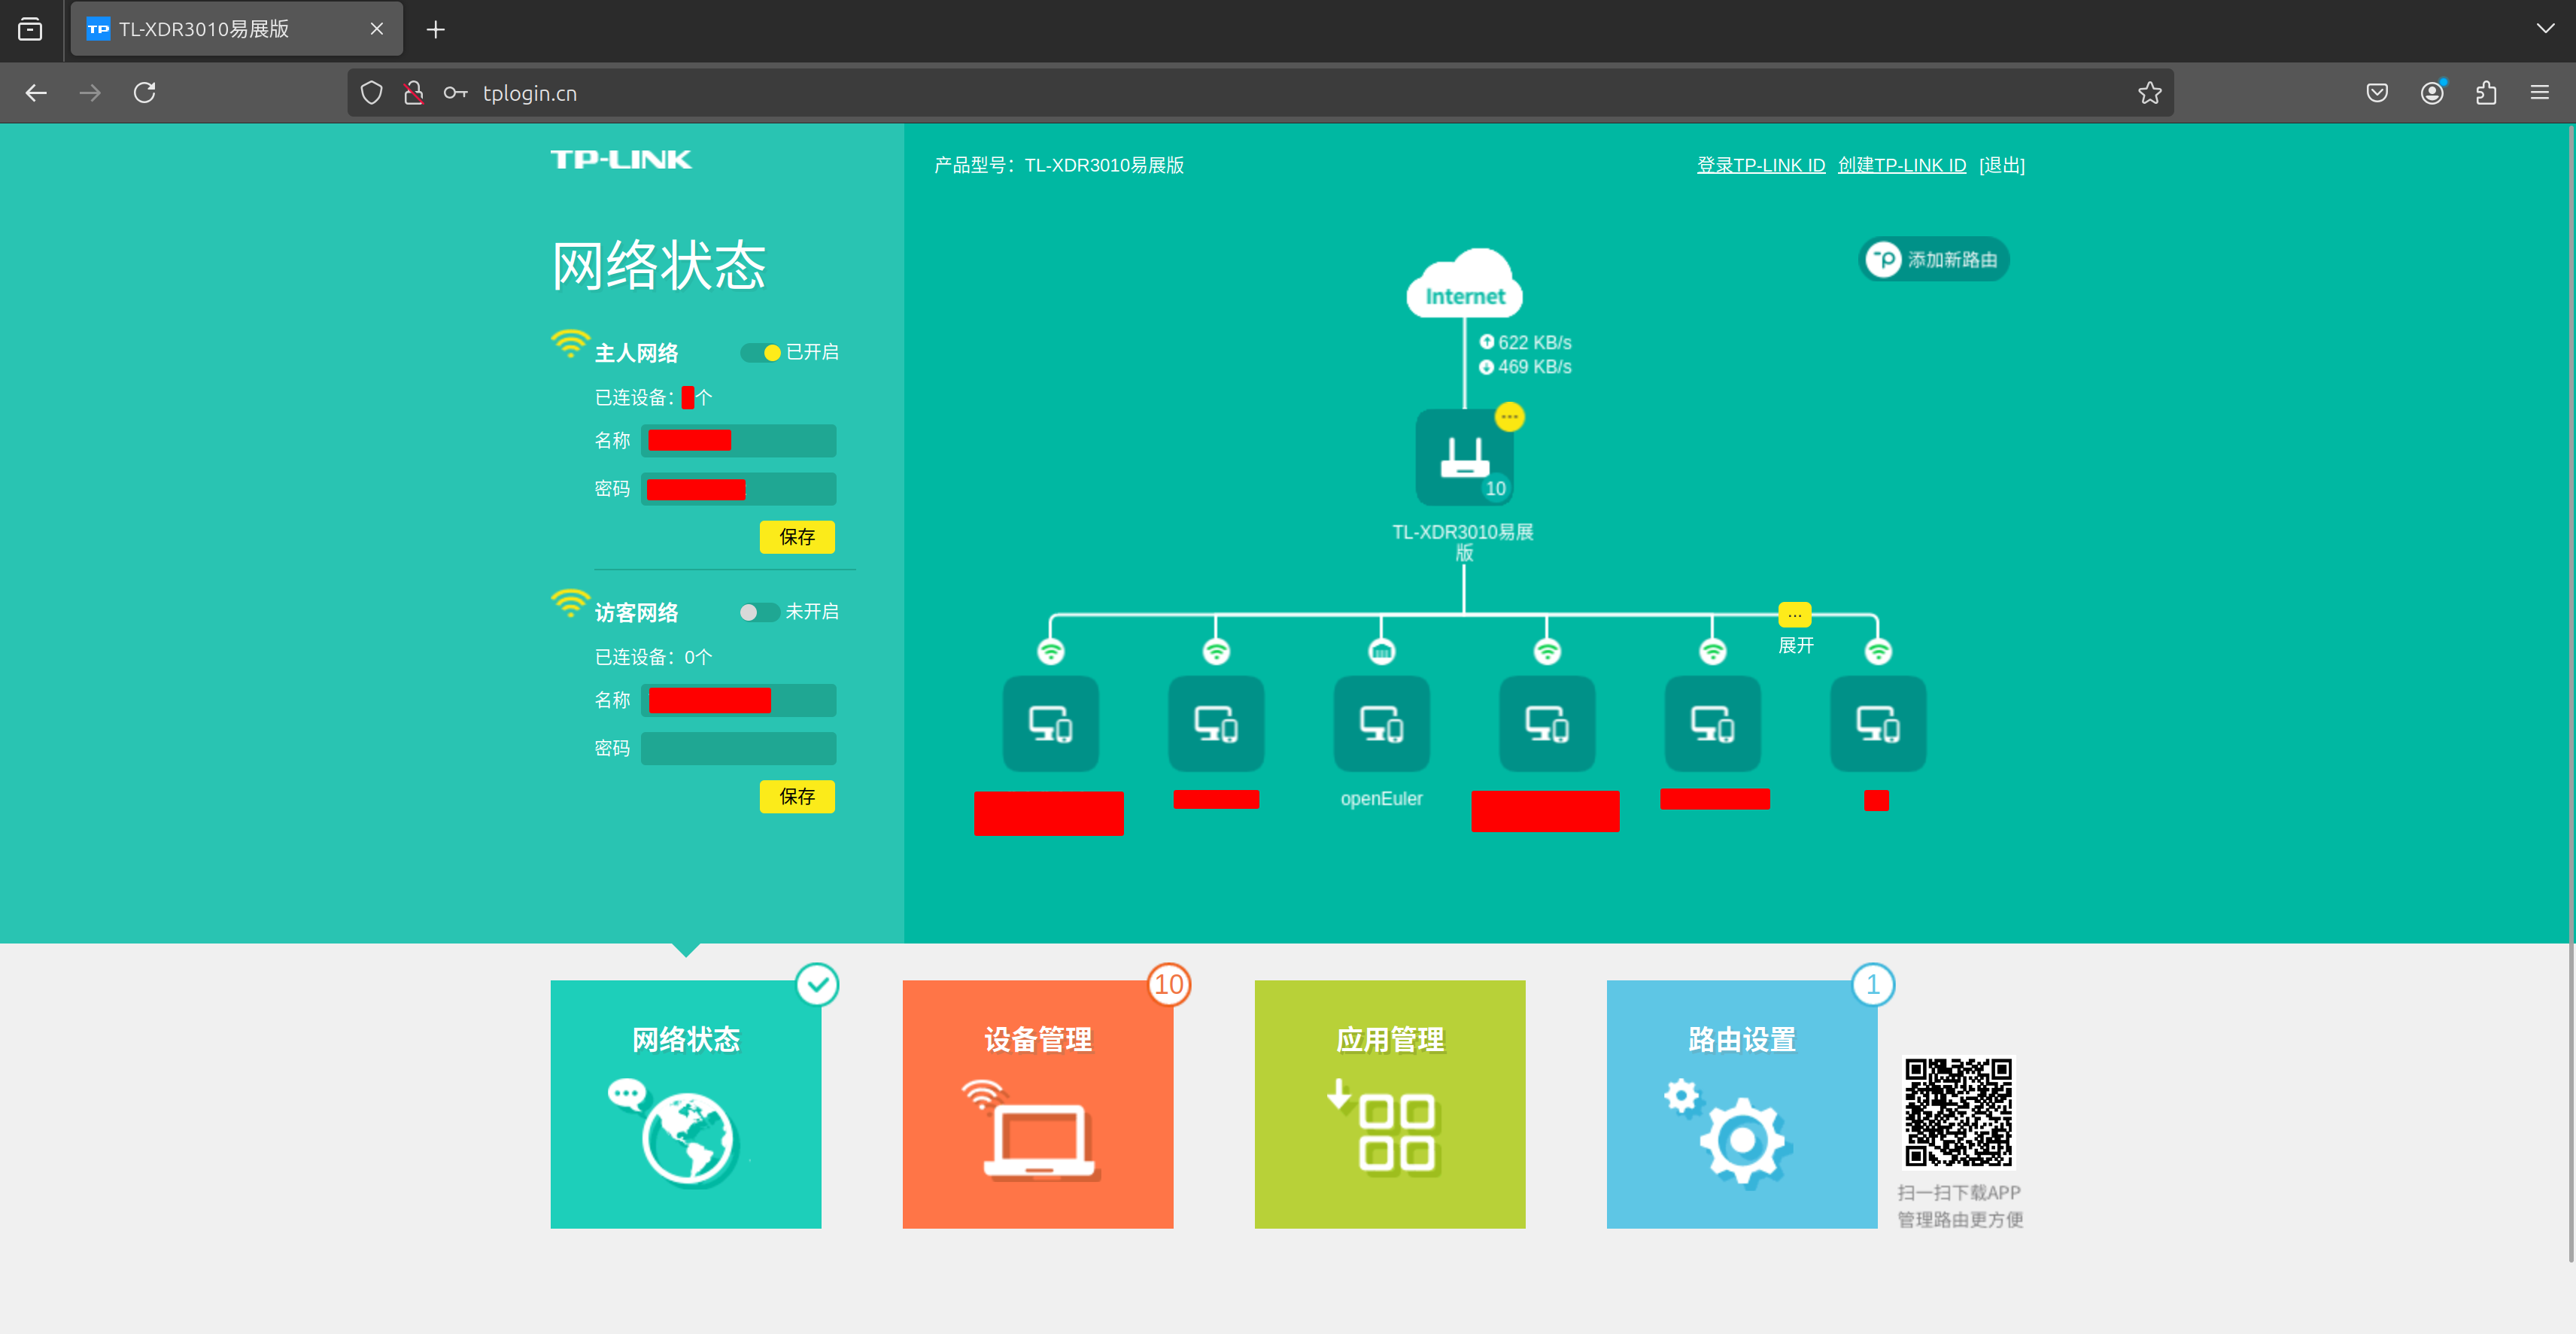2576x1334 pixels.
Task: Open the 应用管理 tile
Action: (1390, 1104)
